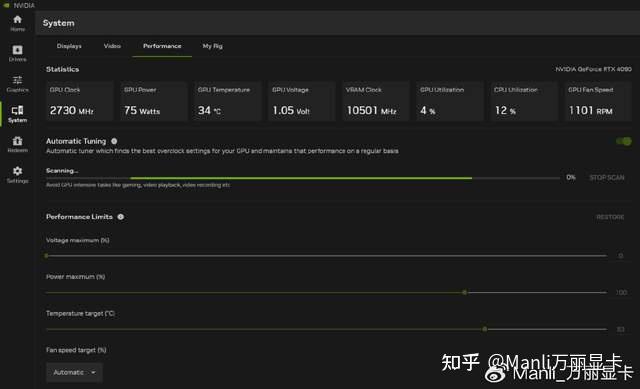Turn off the Automatic Tuning switch
640x389 pixels.
click(x=624, y=141)
